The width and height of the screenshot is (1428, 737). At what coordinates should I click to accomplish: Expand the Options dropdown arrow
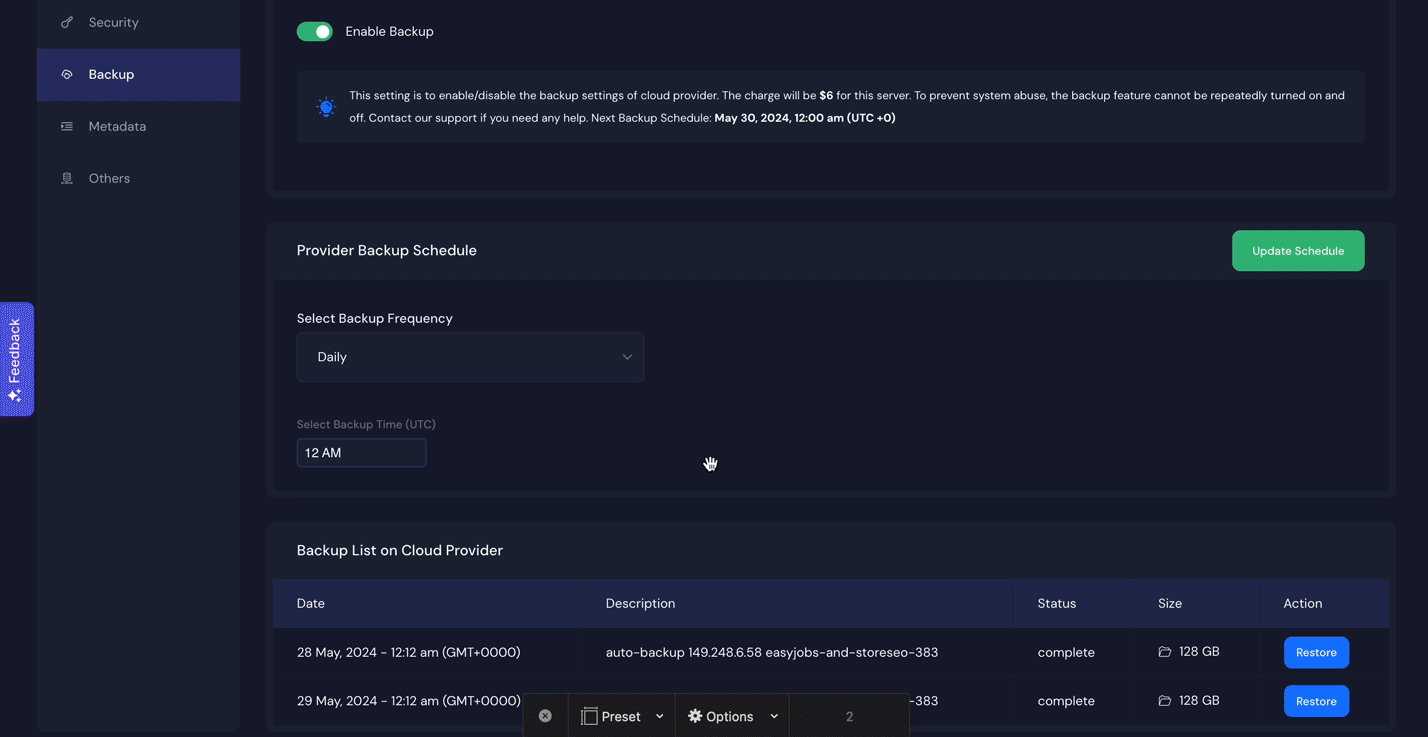click(774, 716)
